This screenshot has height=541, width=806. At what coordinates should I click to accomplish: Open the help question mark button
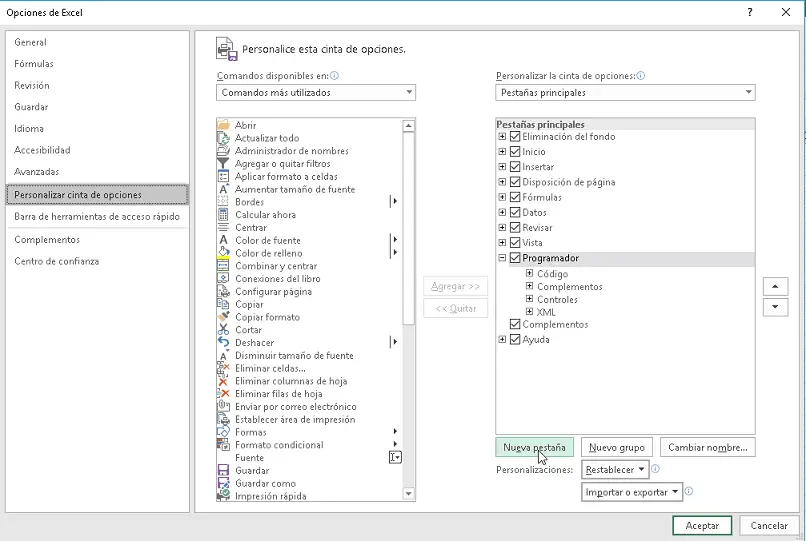(750, 12)
